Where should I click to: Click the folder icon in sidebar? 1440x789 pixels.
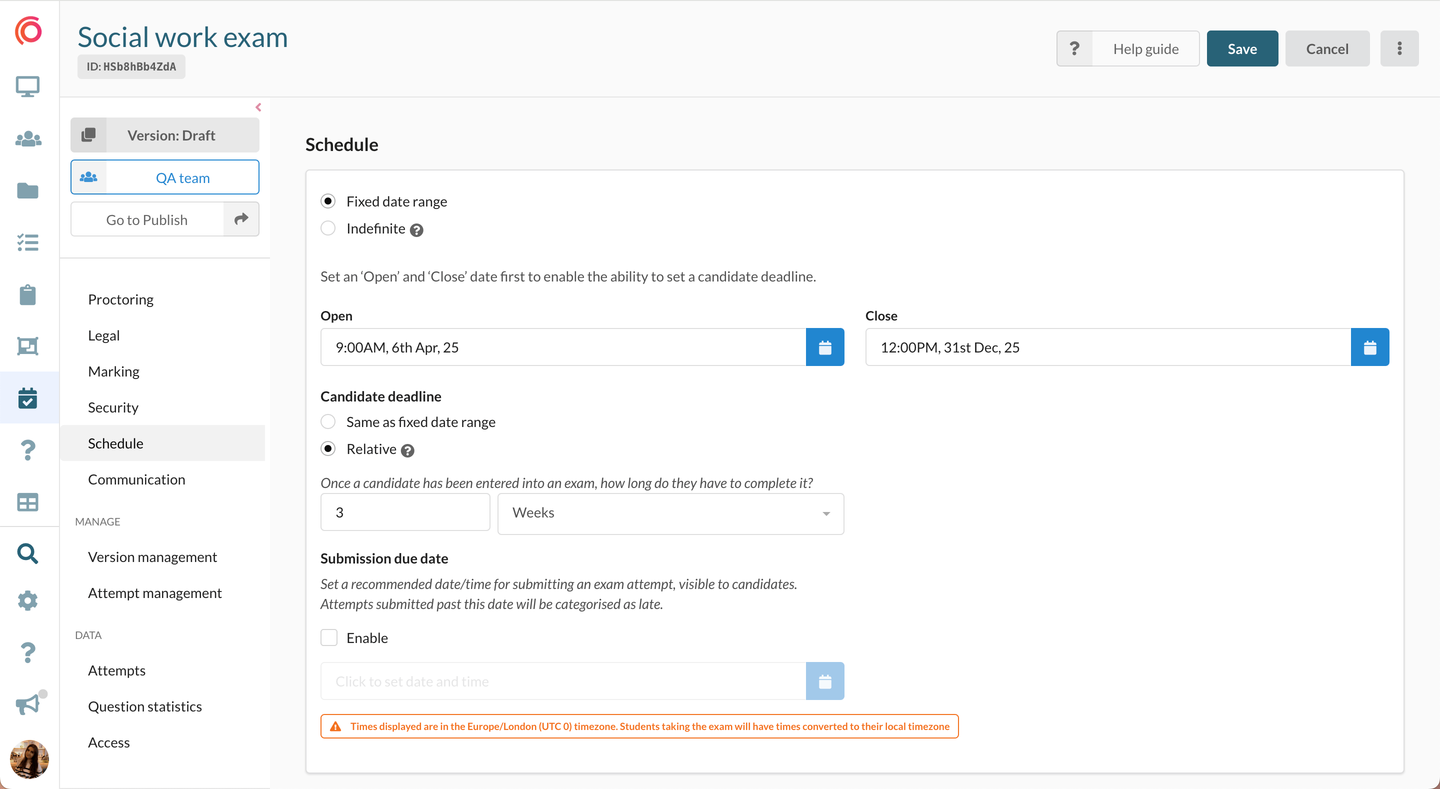28,191
